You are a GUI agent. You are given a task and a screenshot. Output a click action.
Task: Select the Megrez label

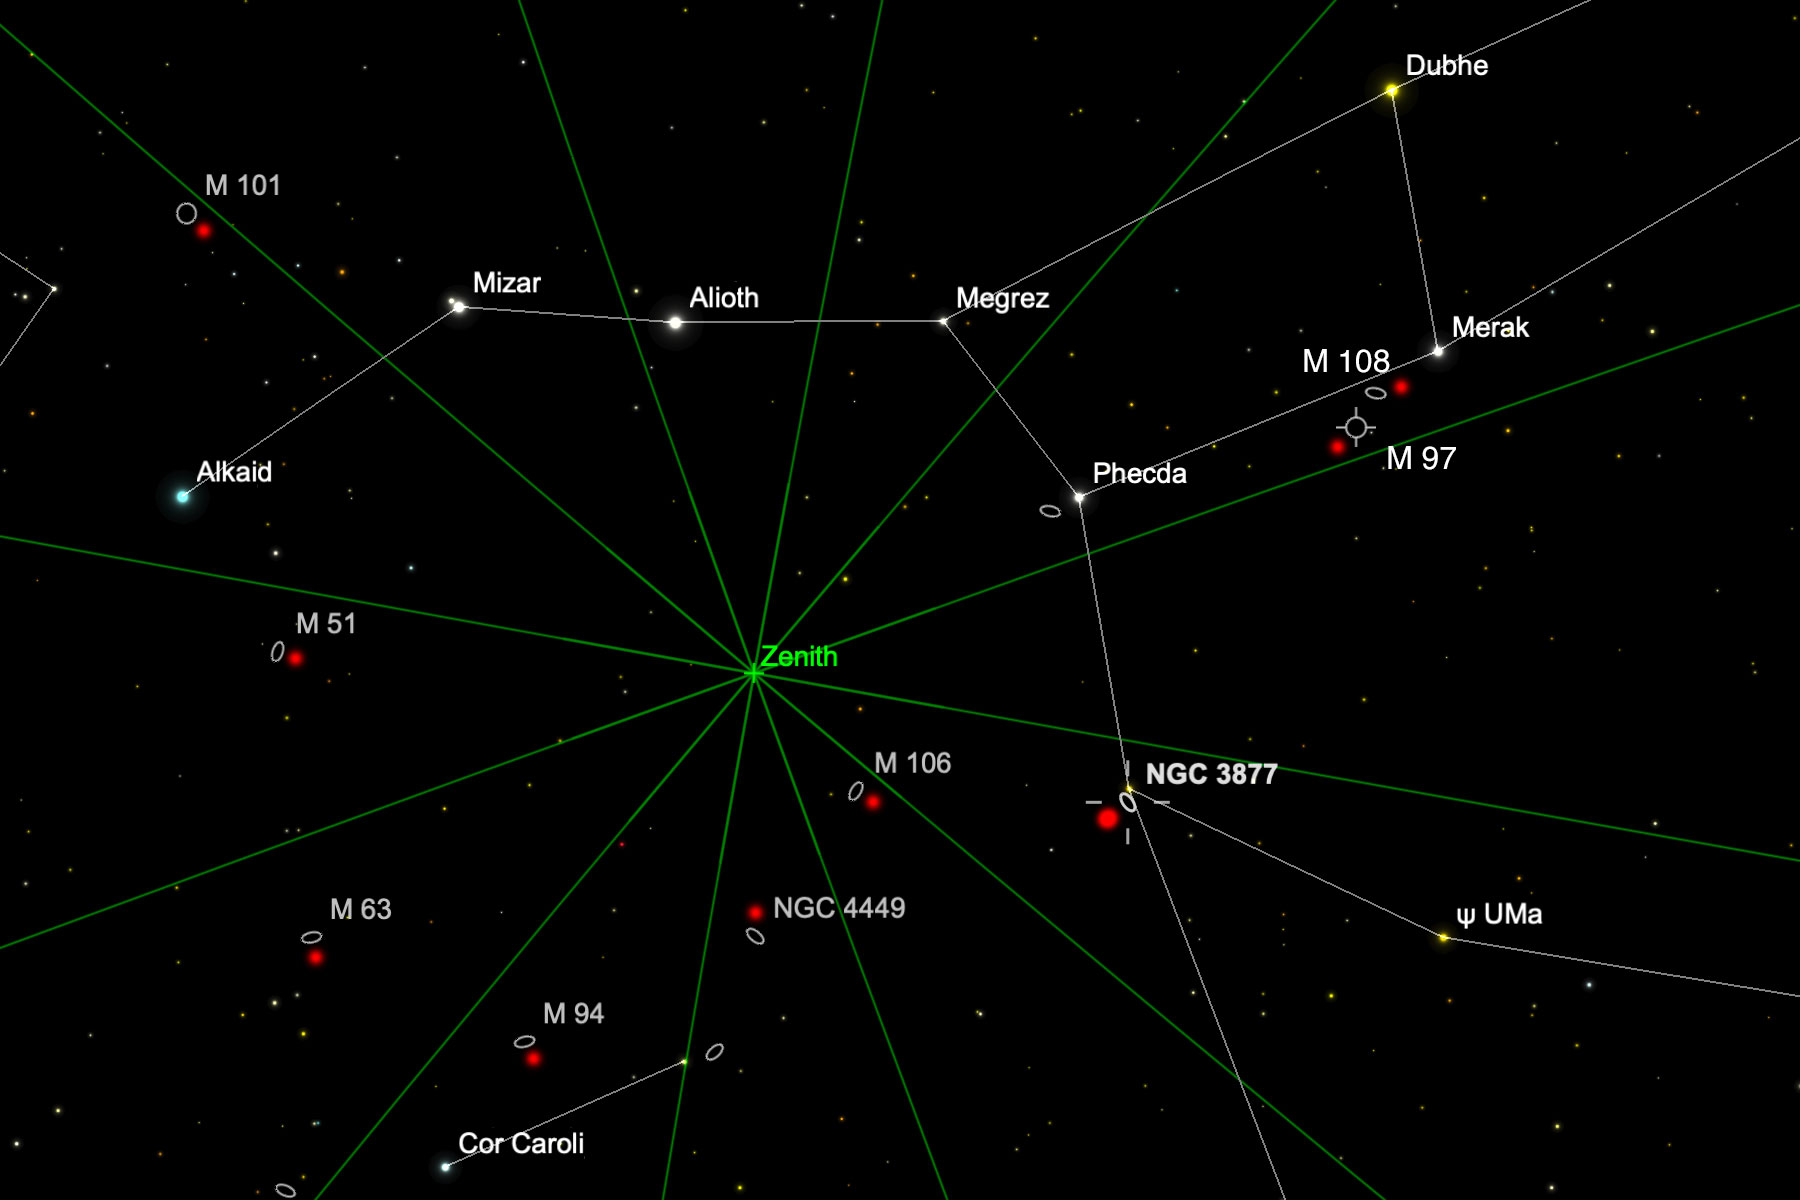click(1002, 298)
